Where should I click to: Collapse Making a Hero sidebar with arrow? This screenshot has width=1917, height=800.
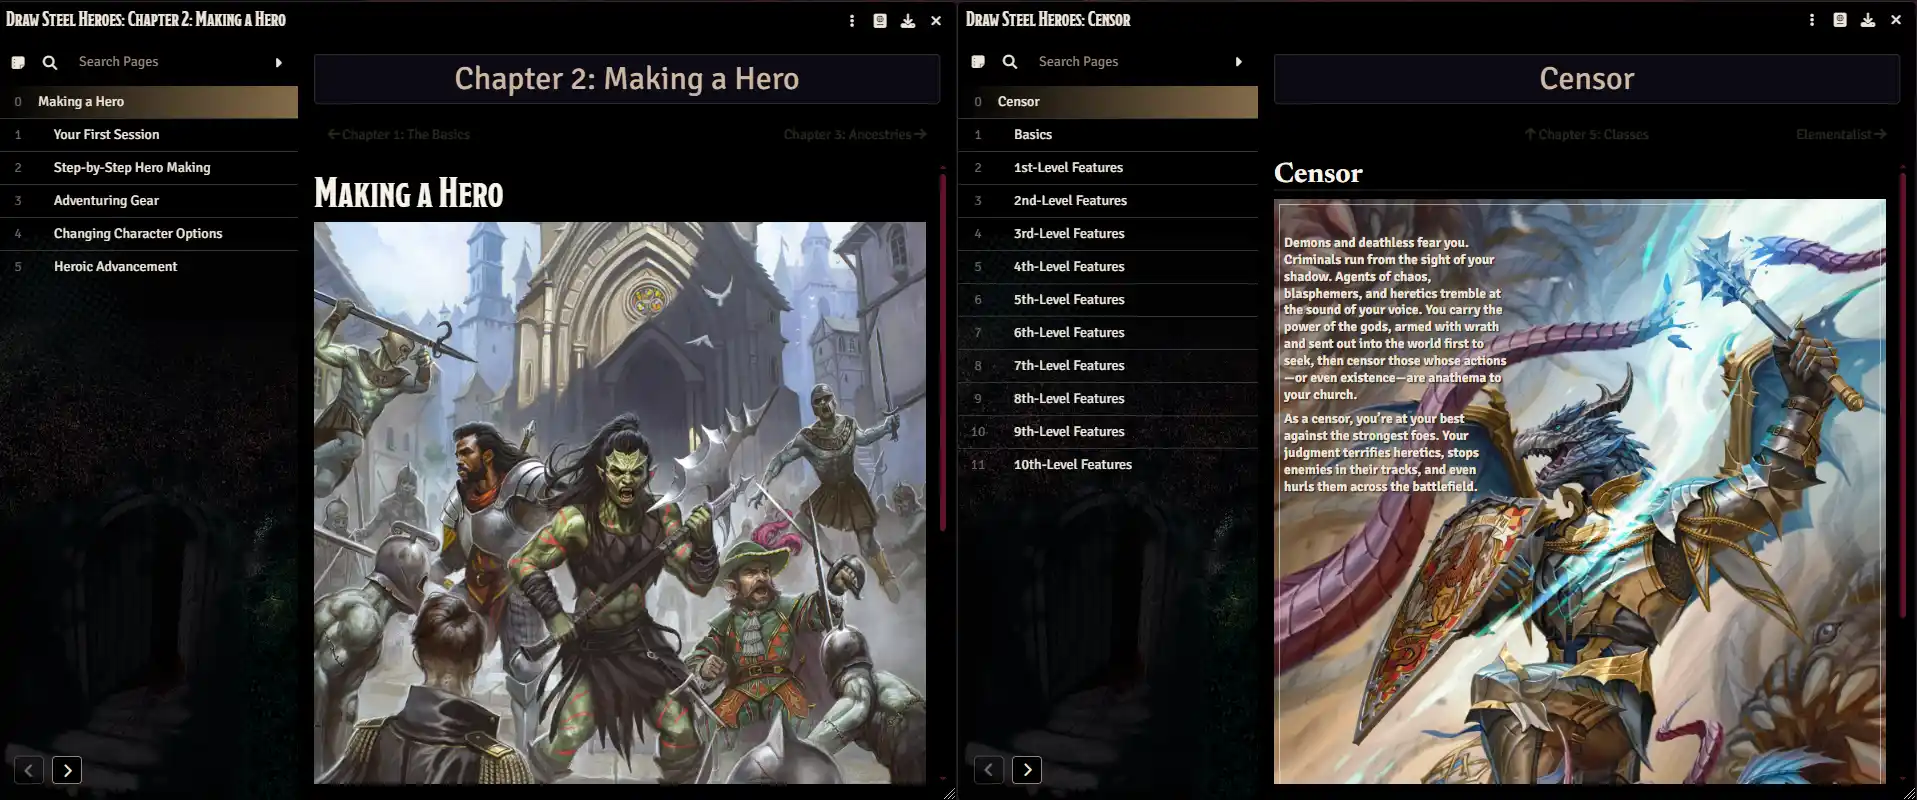279,62
